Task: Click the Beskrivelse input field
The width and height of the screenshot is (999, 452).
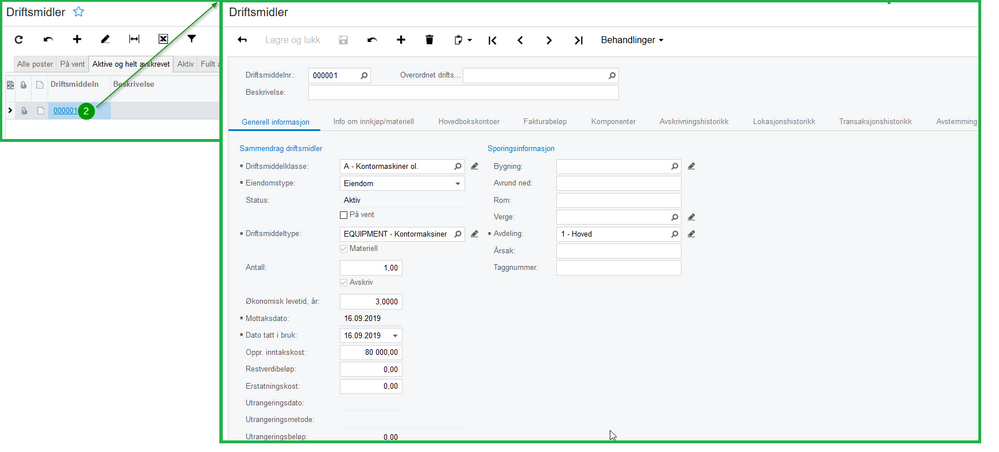Action: pos(463,92)
